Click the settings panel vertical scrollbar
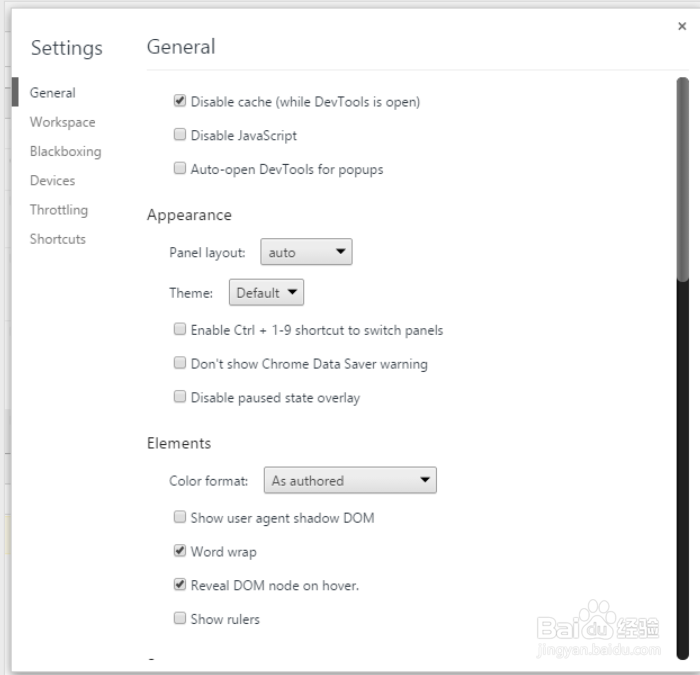700x675 pixels. pyautogui.click(x=683, y=180)
